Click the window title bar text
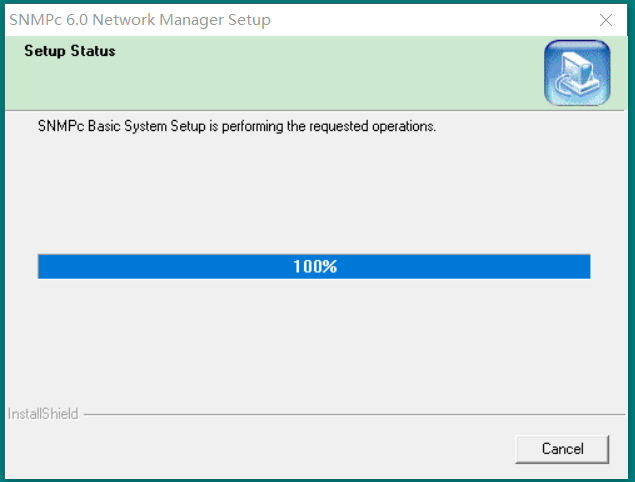635x482 pixels. tap(140, 20)
